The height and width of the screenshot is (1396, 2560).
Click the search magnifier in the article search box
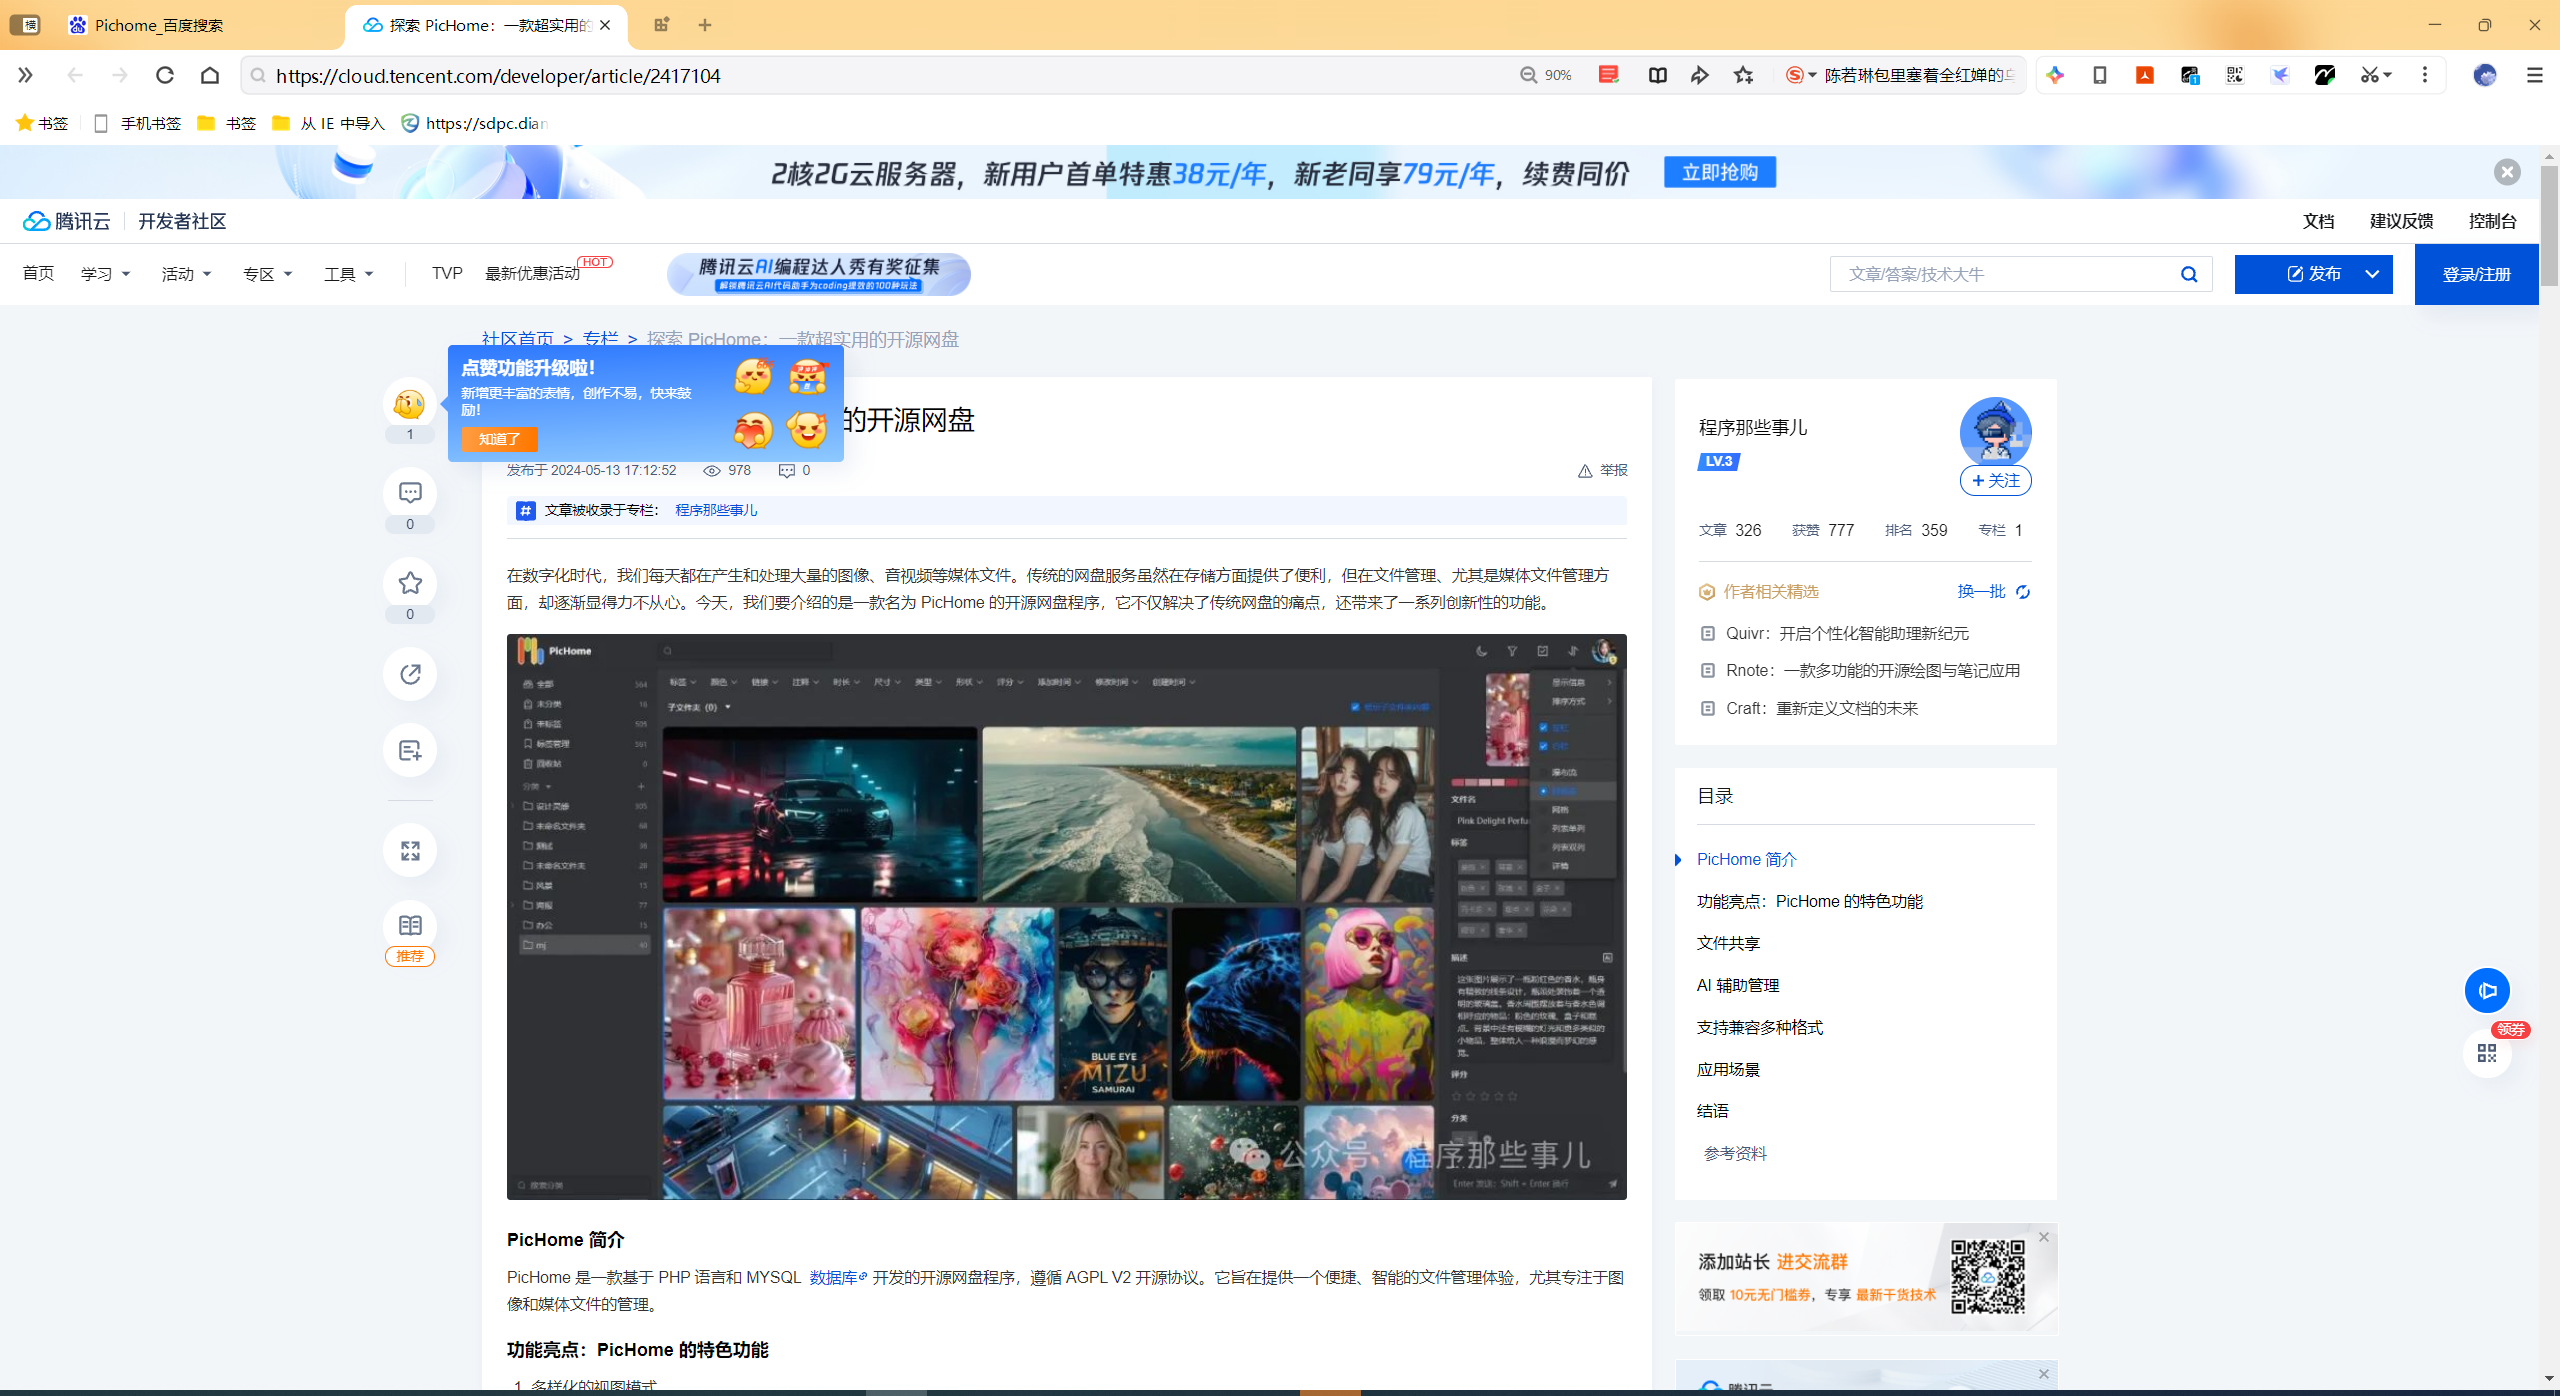coord(2189,274)
